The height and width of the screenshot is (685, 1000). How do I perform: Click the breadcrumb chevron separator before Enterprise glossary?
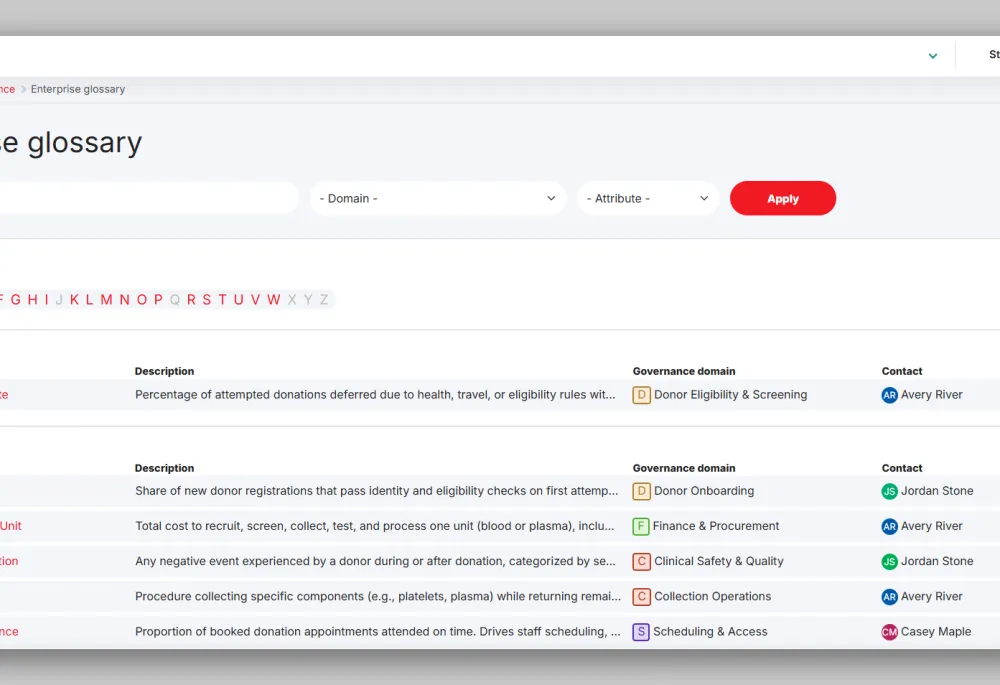pos(23,89)
